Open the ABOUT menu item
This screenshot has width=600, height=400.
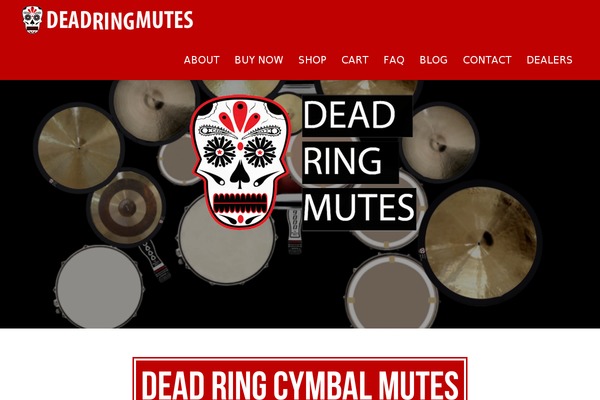coord(202,60)
